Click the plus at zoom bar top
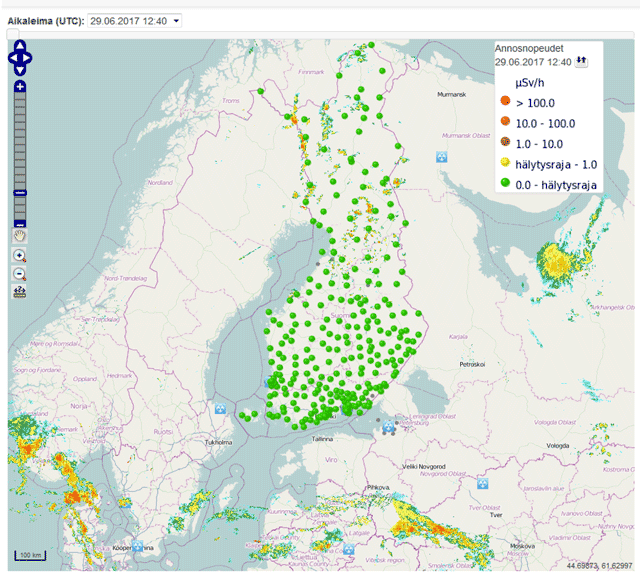 (20, 87)
